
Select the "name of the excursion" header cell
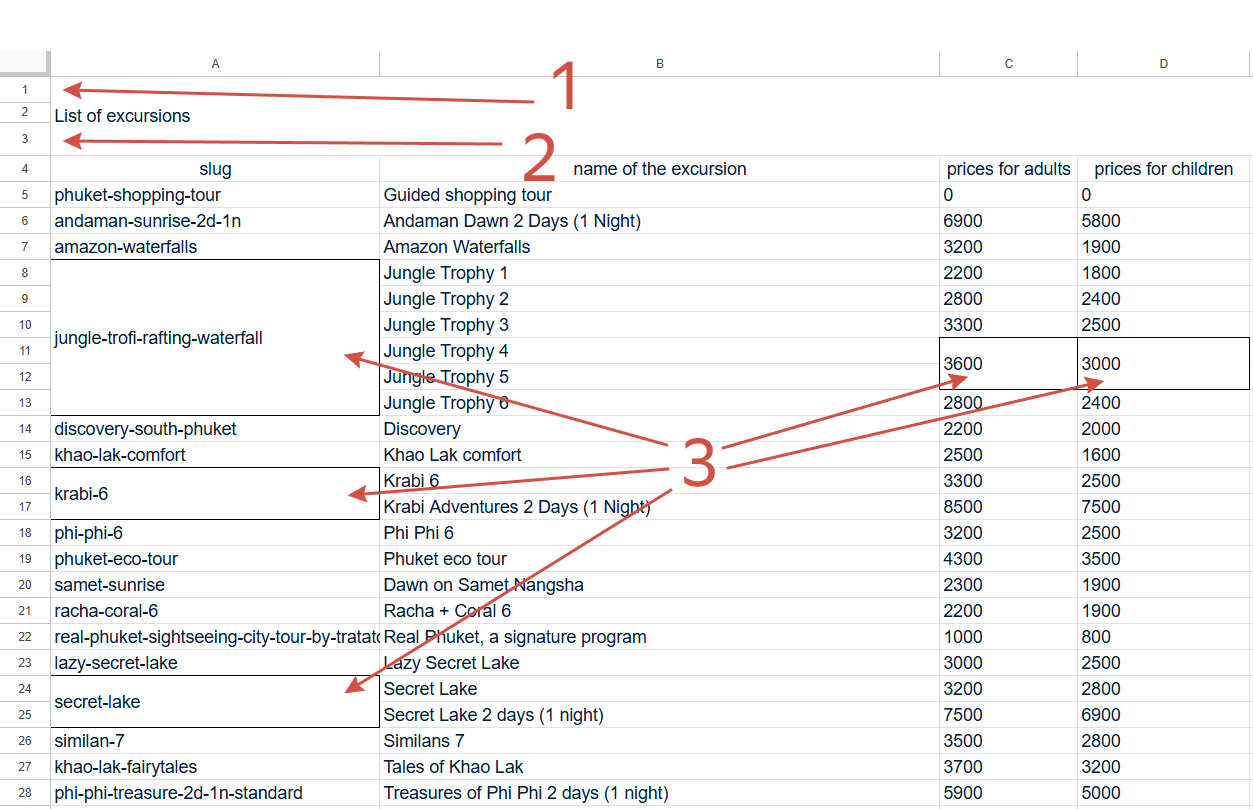click(x=659, y=169)
